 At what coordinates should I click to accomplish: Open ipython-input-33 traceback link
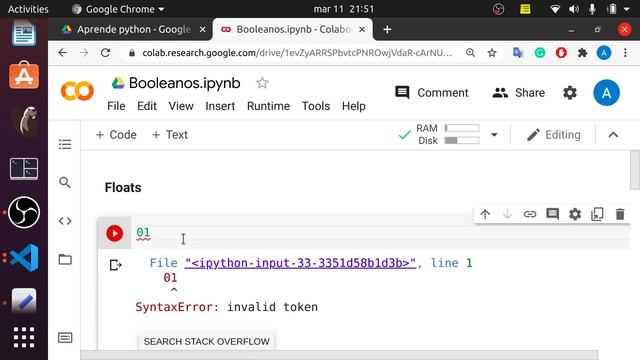click(x=300, y=263)
